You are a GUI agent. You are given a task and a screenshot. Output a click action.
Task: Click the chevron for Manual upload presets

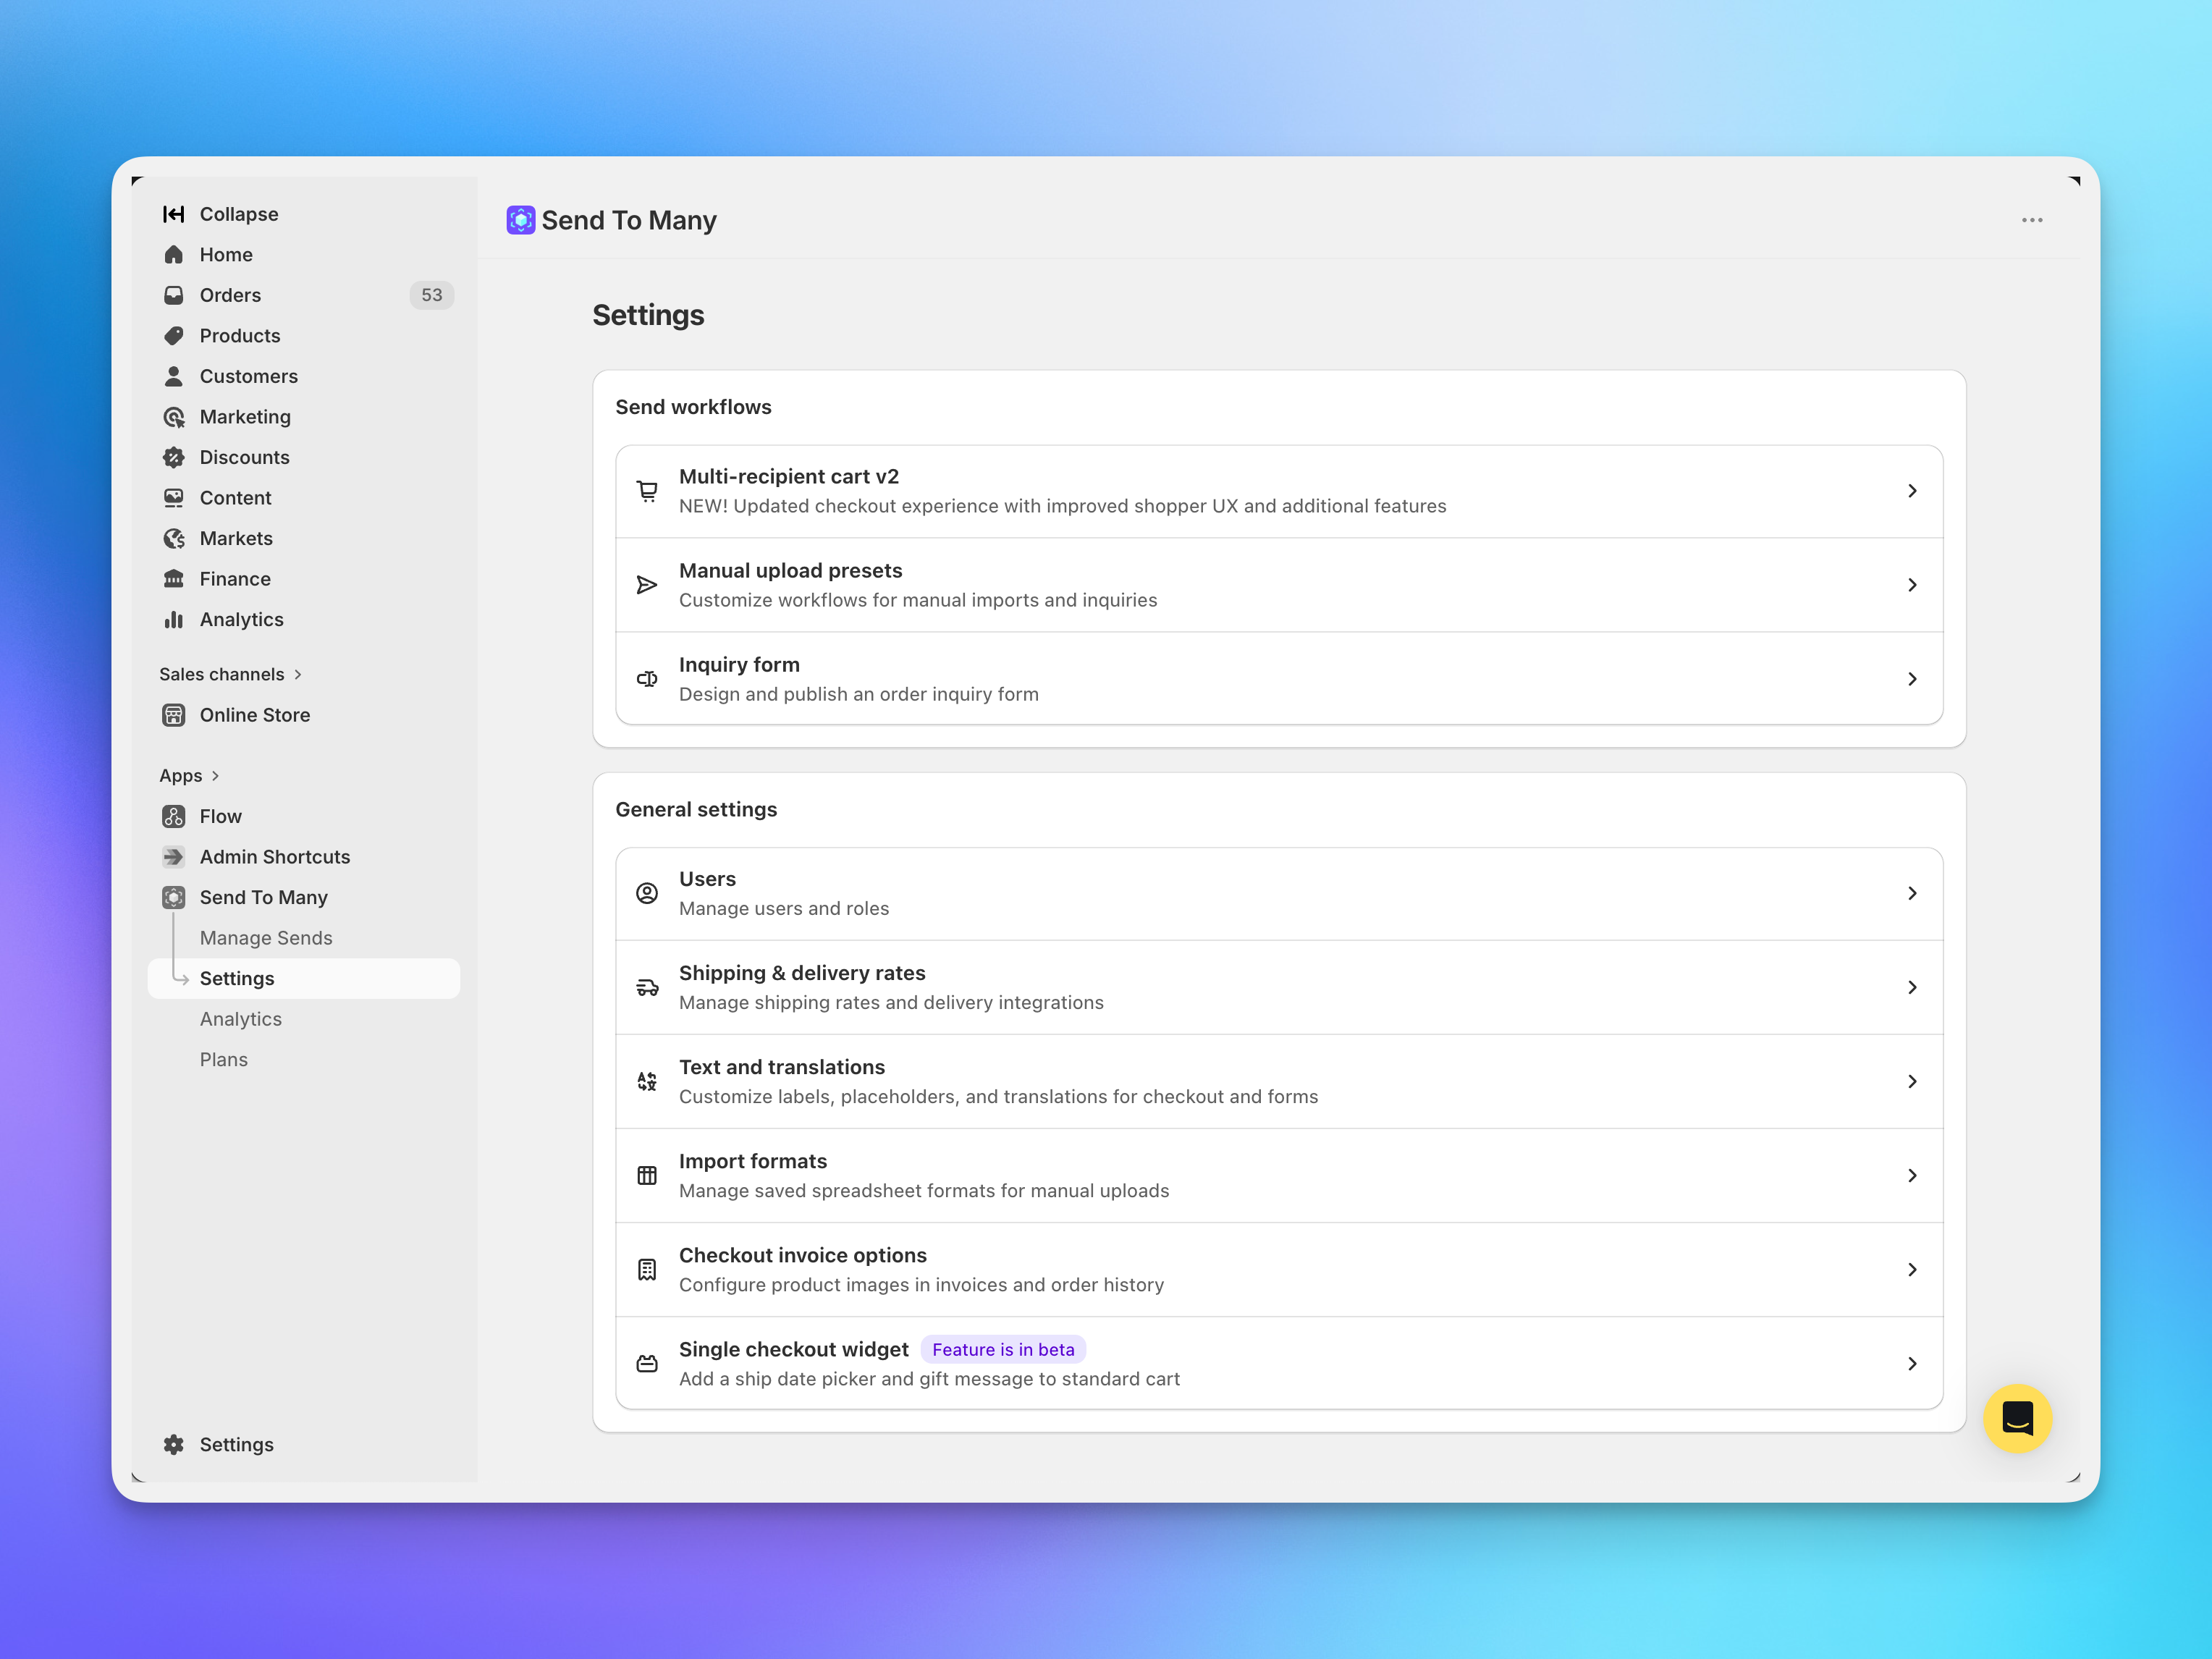tap(1911, 585)
